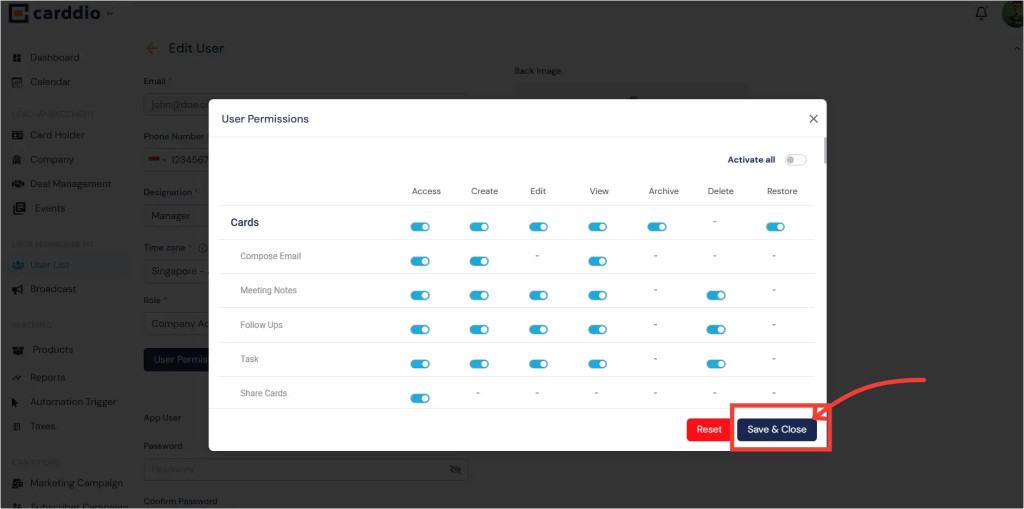The image size is (1024, 509).
Task: Click the Save & Close button
Action: pyautogui.click(x=777, y=430)
